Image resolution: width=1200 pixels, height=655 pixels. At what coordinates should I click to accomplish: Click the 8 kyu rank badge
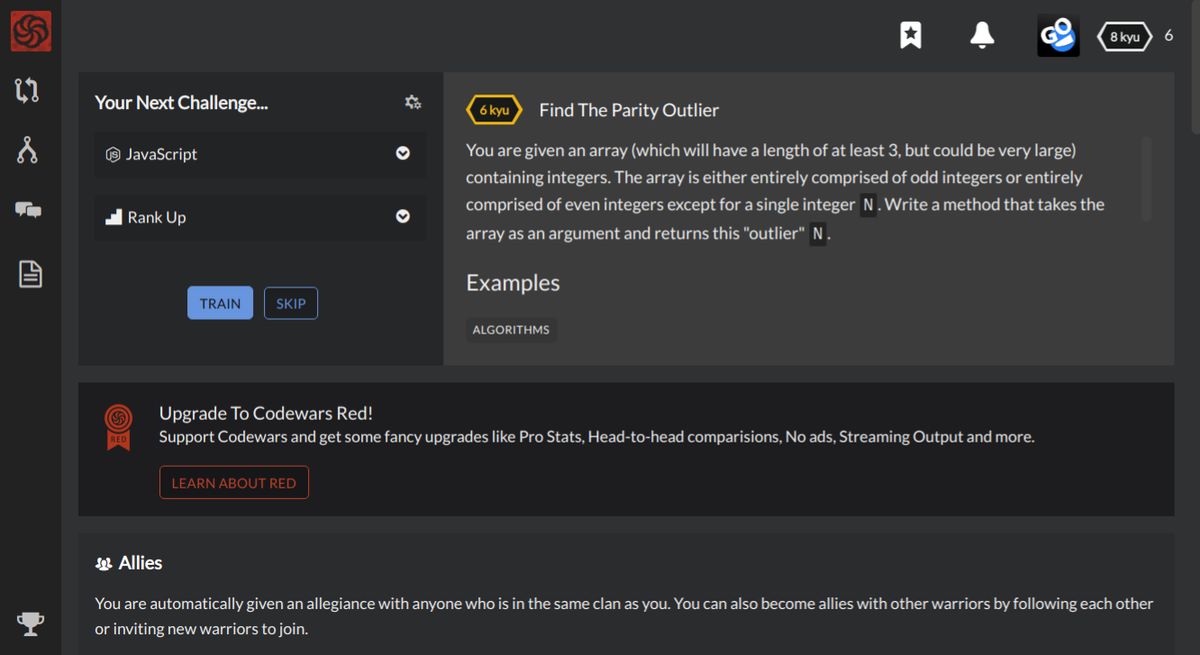coord(1124,37)
